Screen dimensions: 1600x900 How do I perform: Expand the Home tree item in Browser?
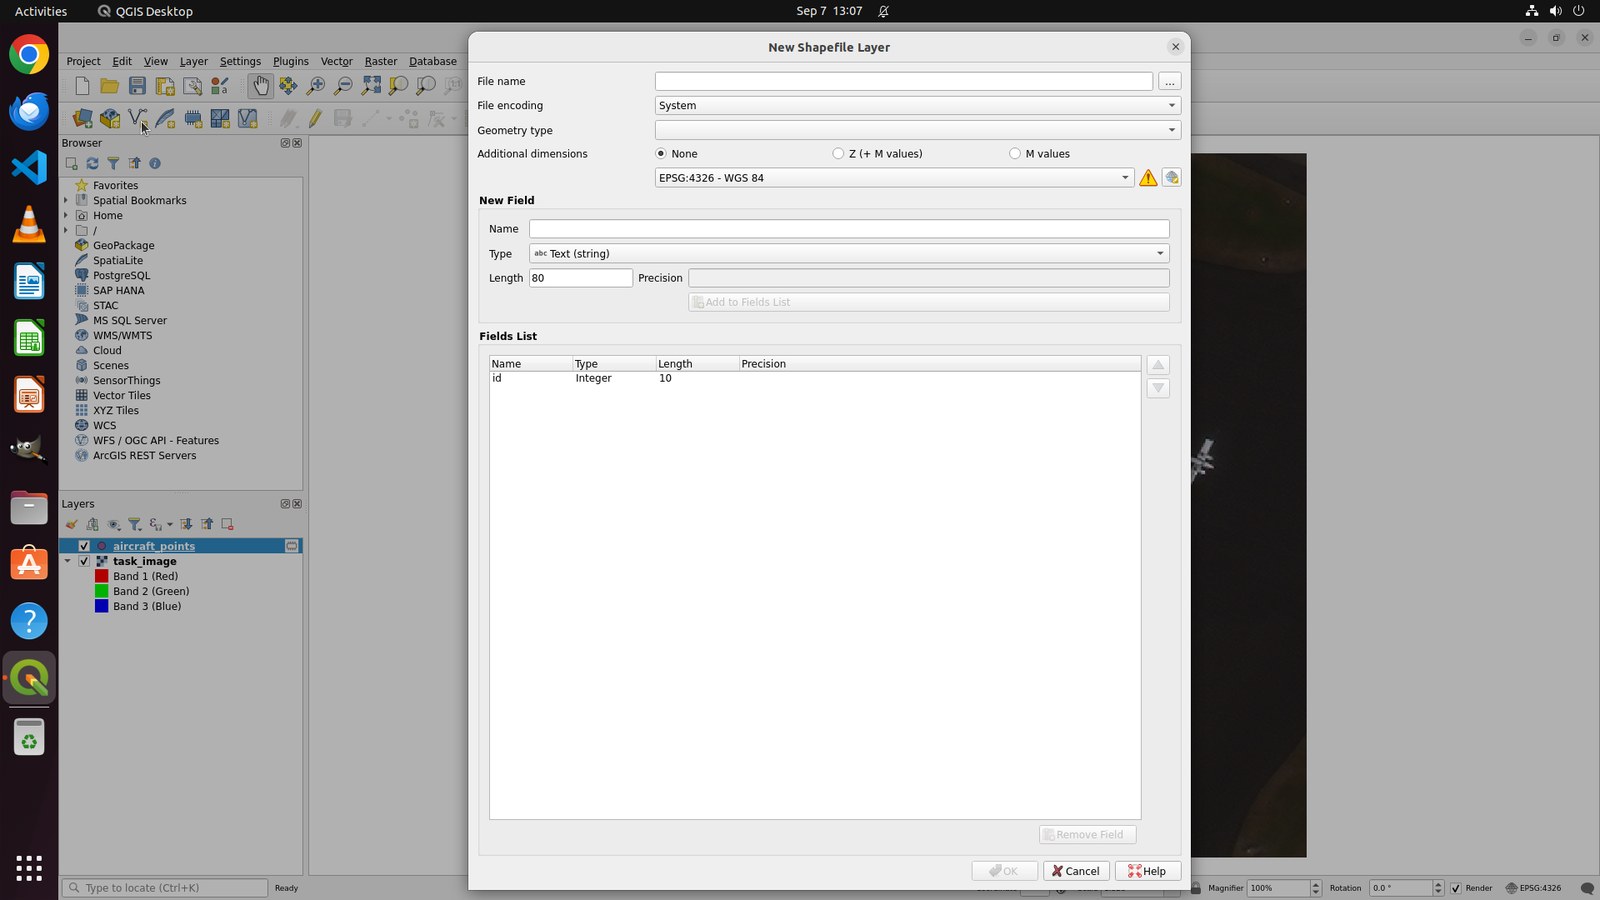tap(66, 215)
